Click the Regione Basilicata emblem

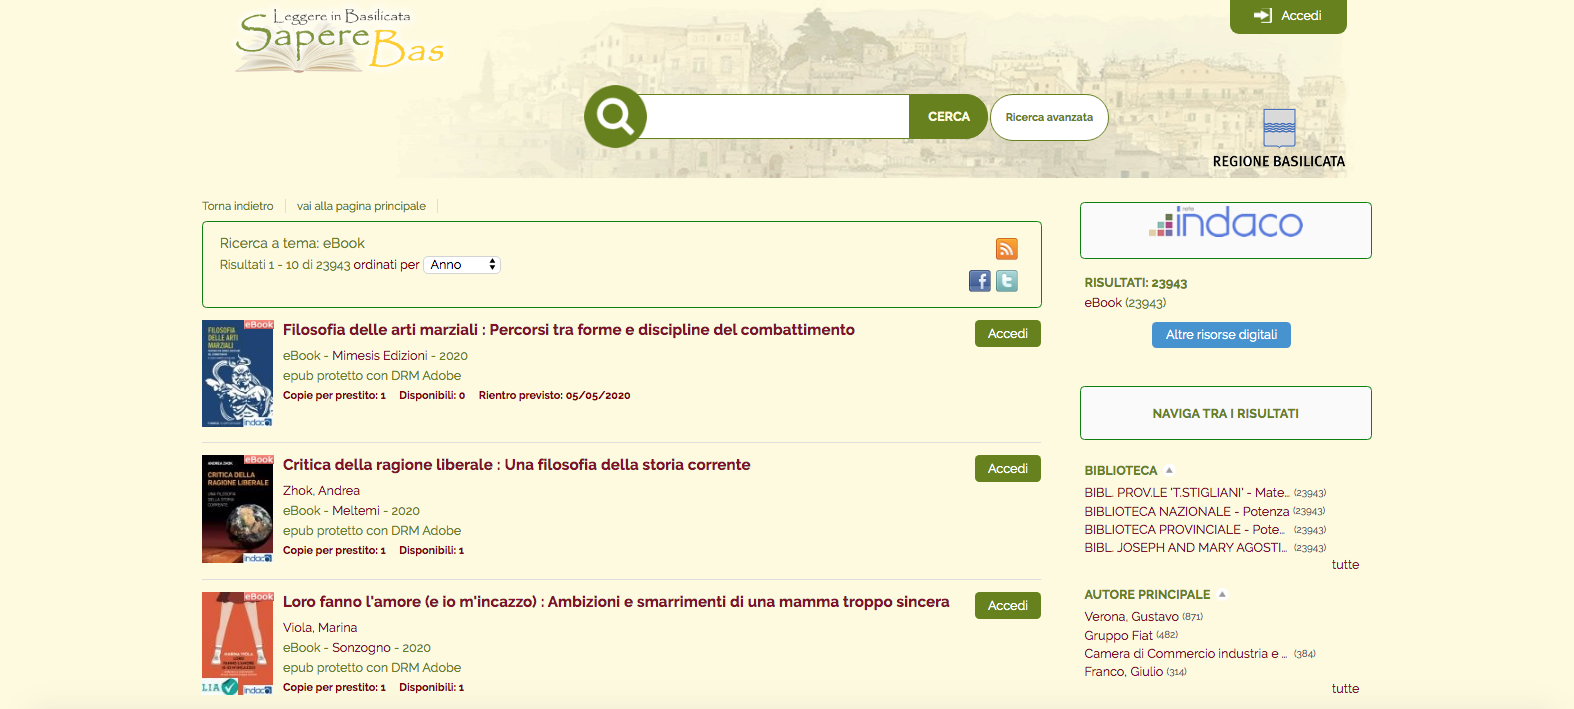click(1279, 129)
